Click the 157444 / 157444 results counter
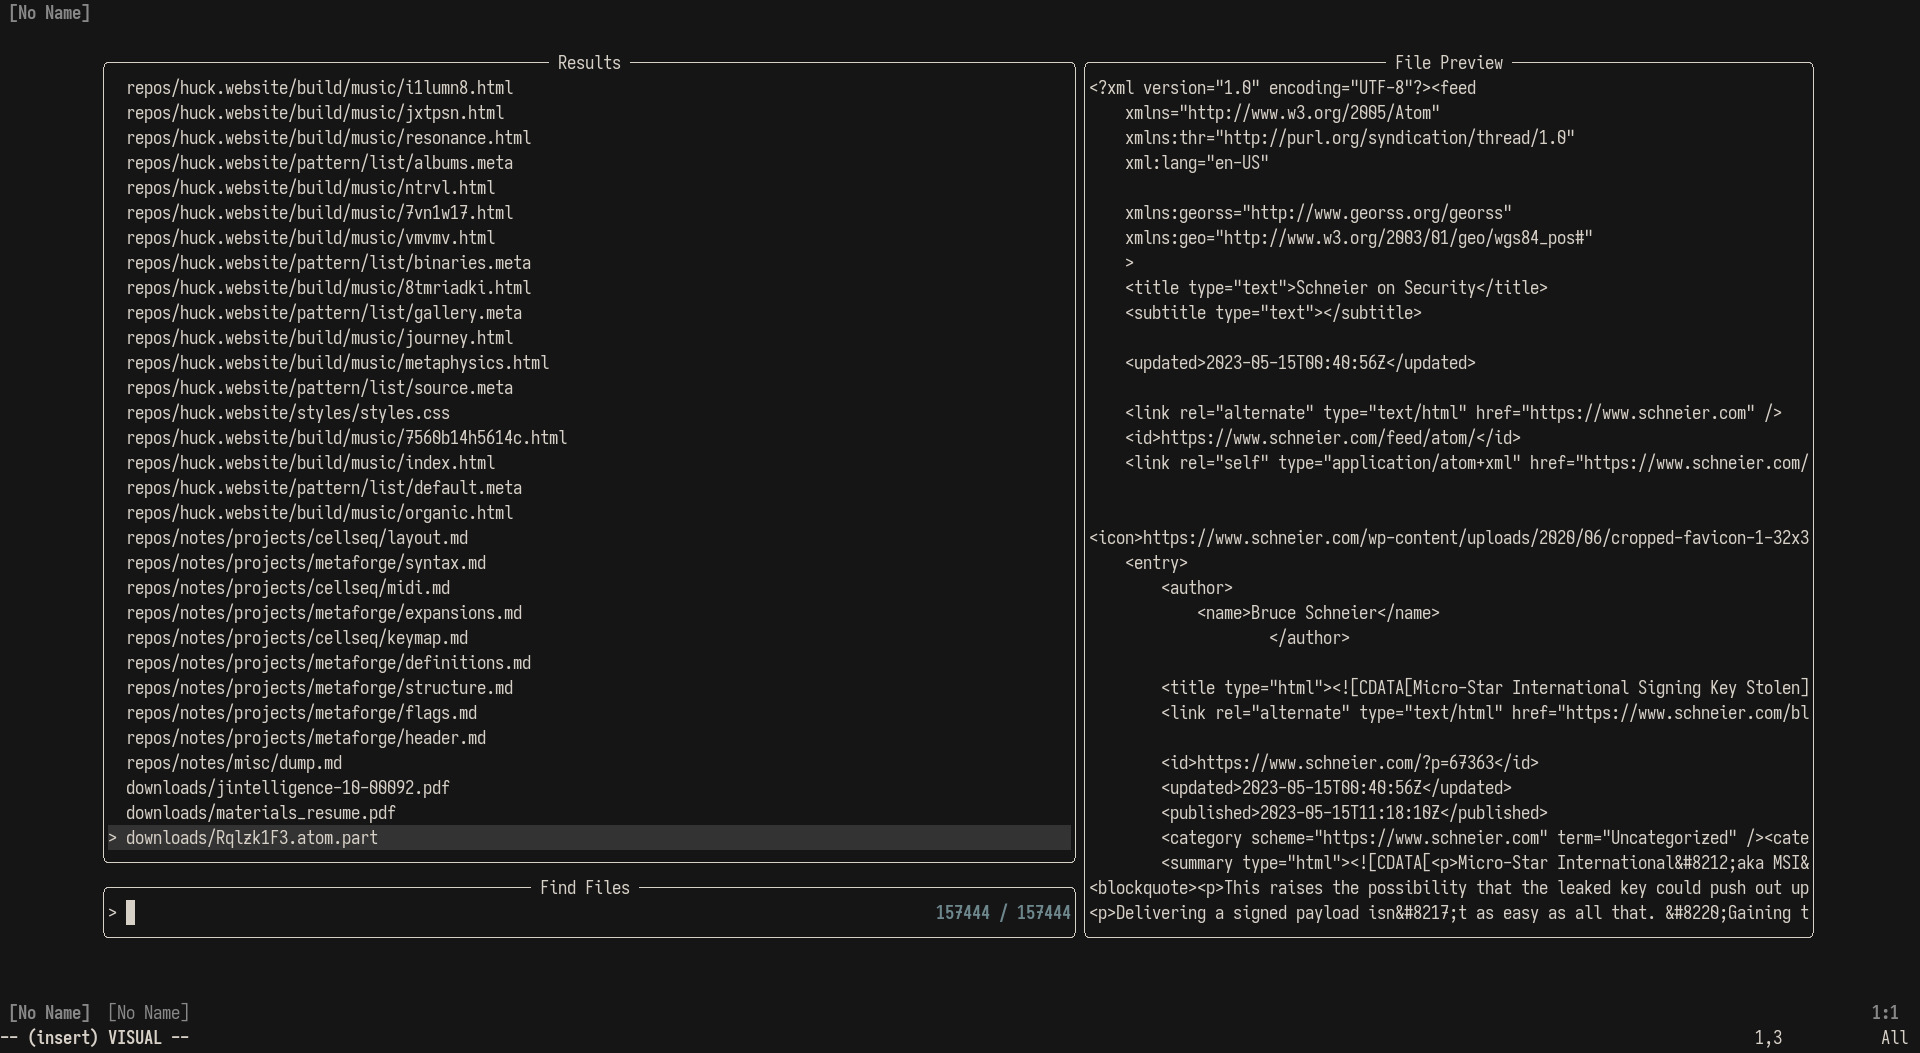 tap(1003, 913)
